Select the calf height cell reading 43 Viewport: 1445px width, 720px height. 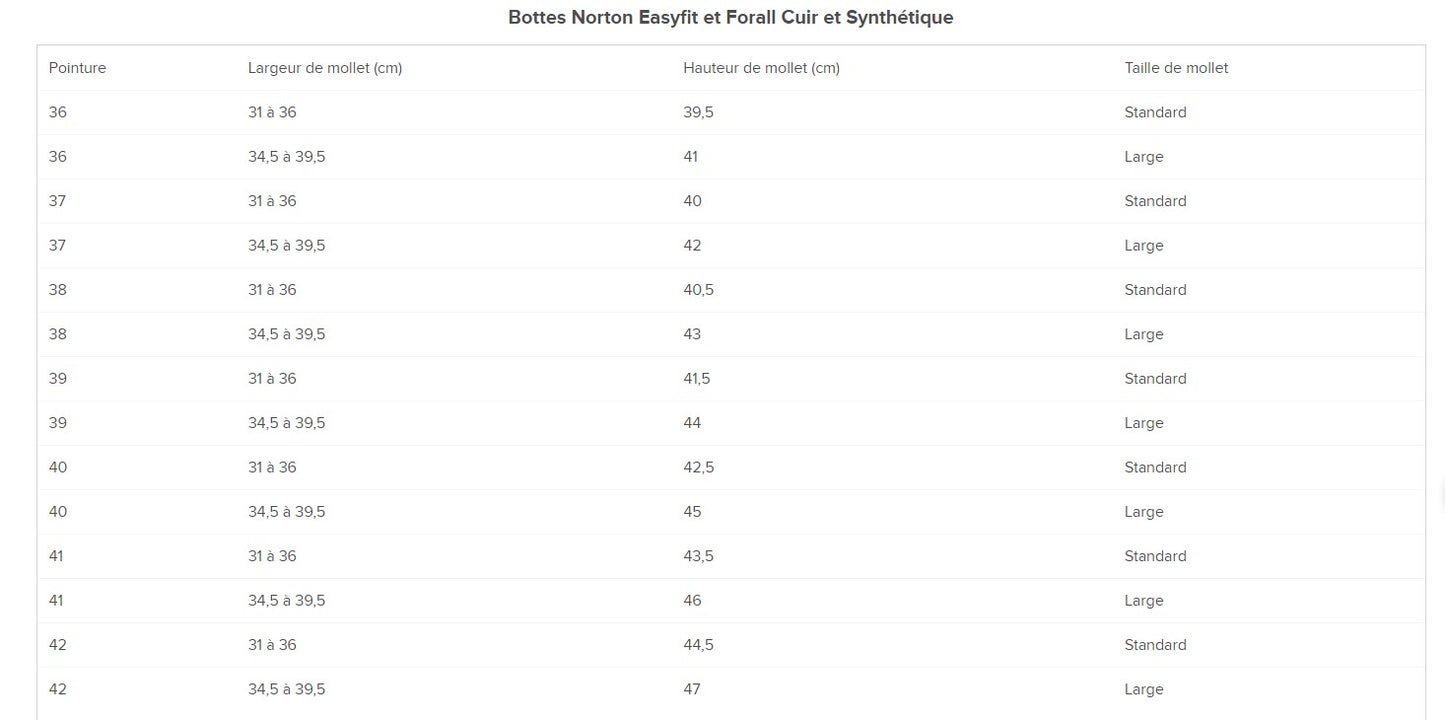pyautogui.click(x=692, y=334)
